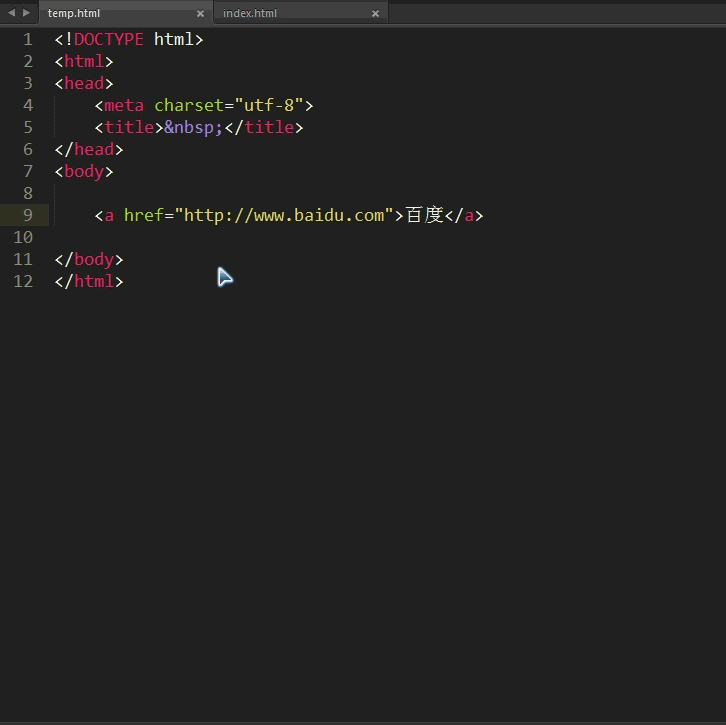Screen dimensions: 726x725
Task: Click the "utf-8" string value
Action: click(x=269, y=106)
